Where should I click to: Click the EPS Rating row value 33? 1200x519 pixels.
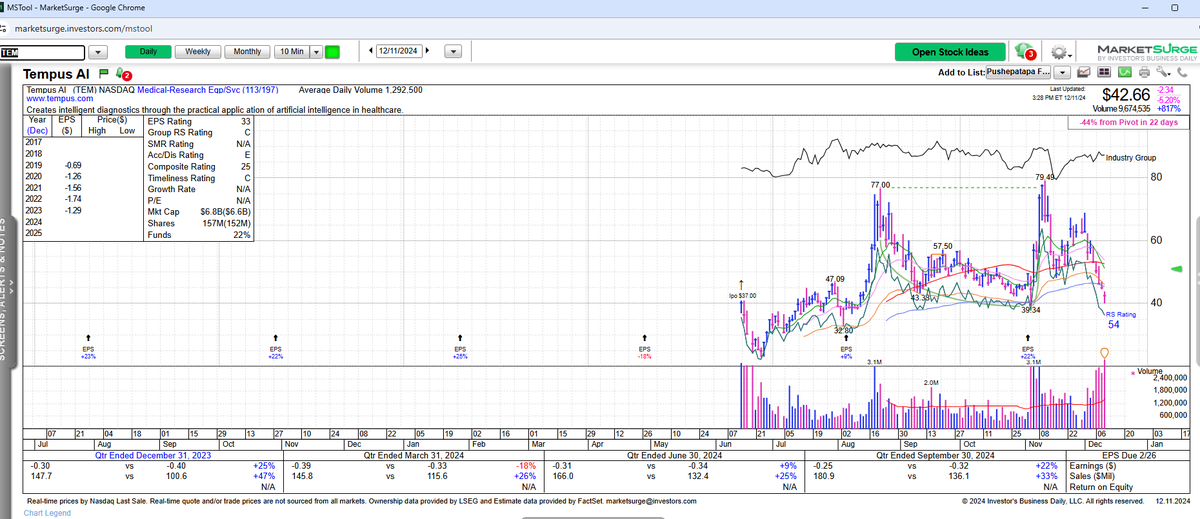coord(245,122)
